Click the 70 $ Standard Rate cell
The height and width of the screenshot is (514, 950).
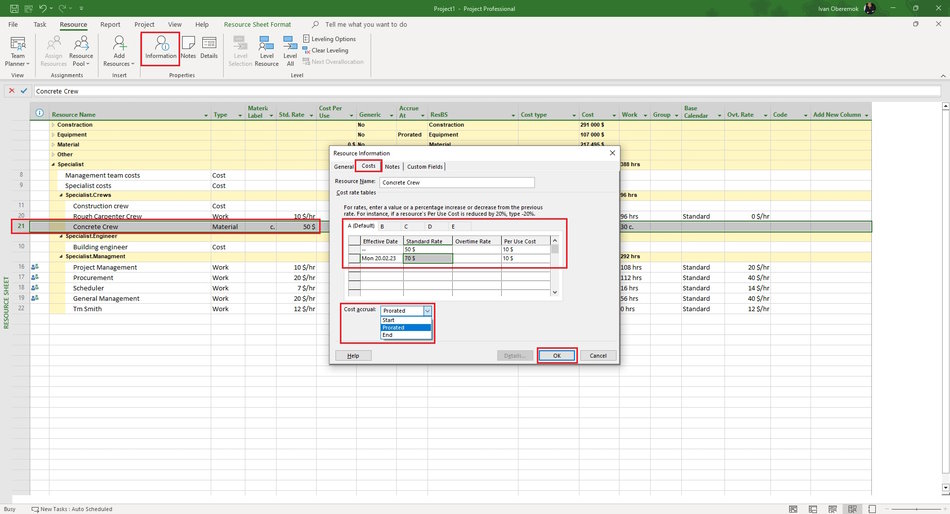[428, 258]
